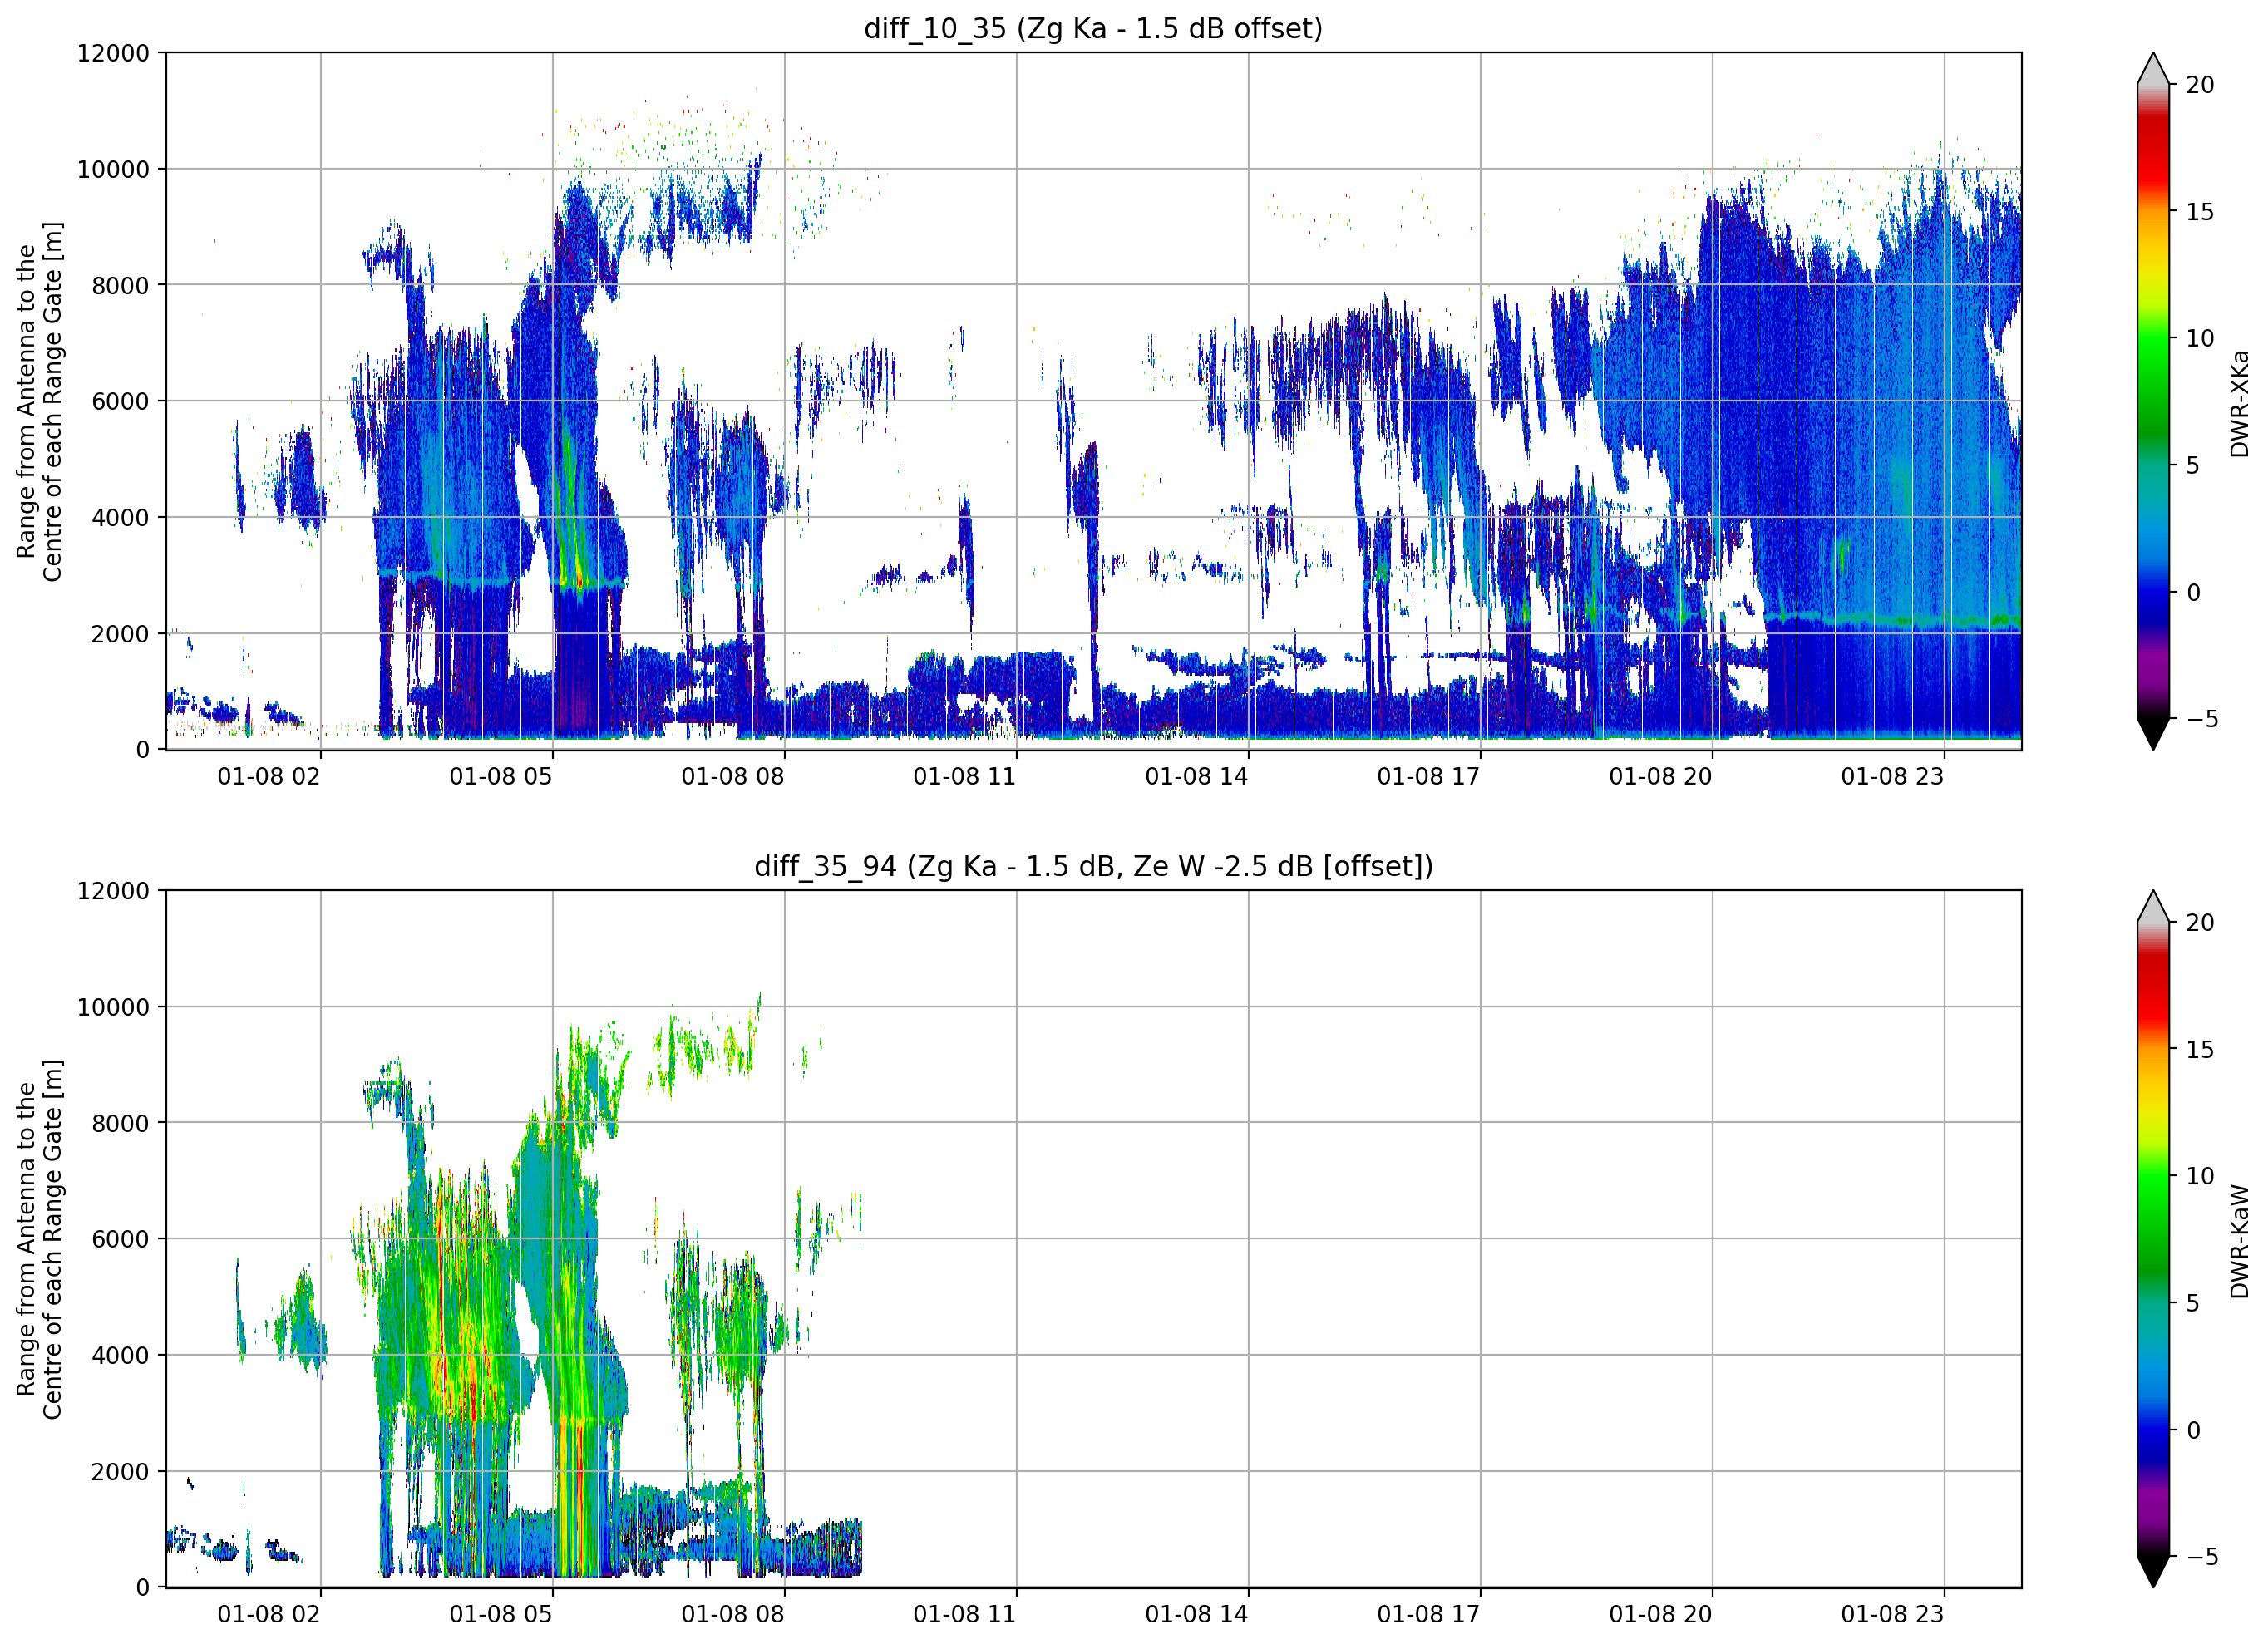The image size is (2268, 1644).
Task: Click the 4000 y-tick of the bottom plot
Action: click(x=120, y=1356)
